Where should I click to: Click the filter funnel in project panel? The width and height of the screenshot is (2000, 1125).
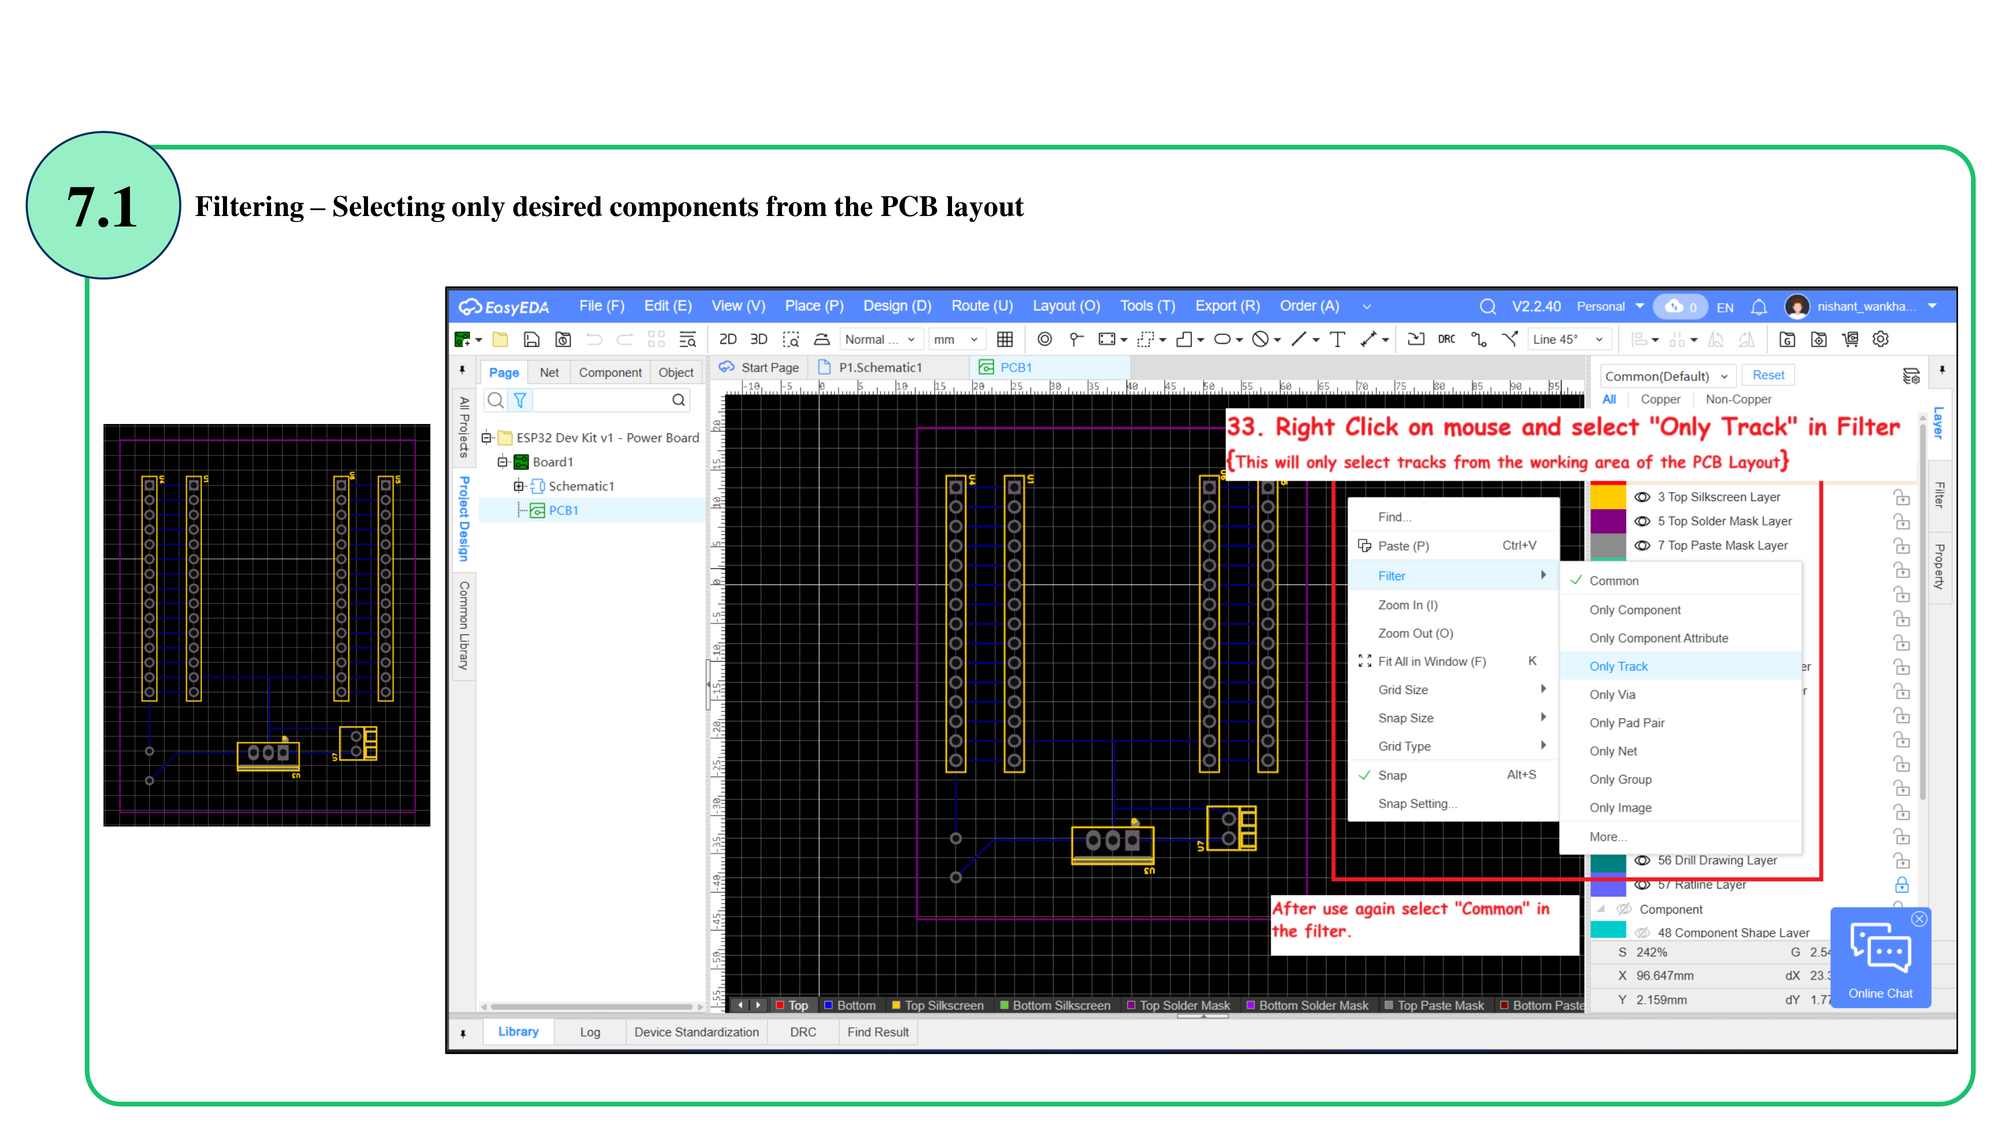pyautogui.click(x=520, y=400)
